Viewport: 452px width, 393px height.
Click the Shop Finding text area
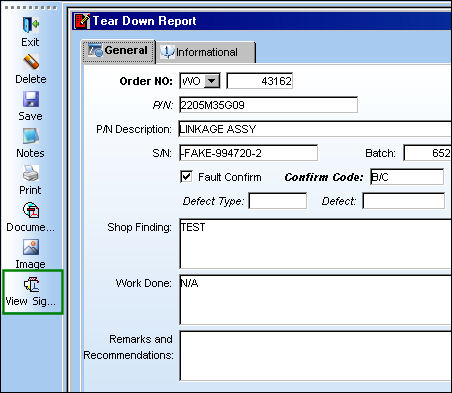click(x=316, y=244)
